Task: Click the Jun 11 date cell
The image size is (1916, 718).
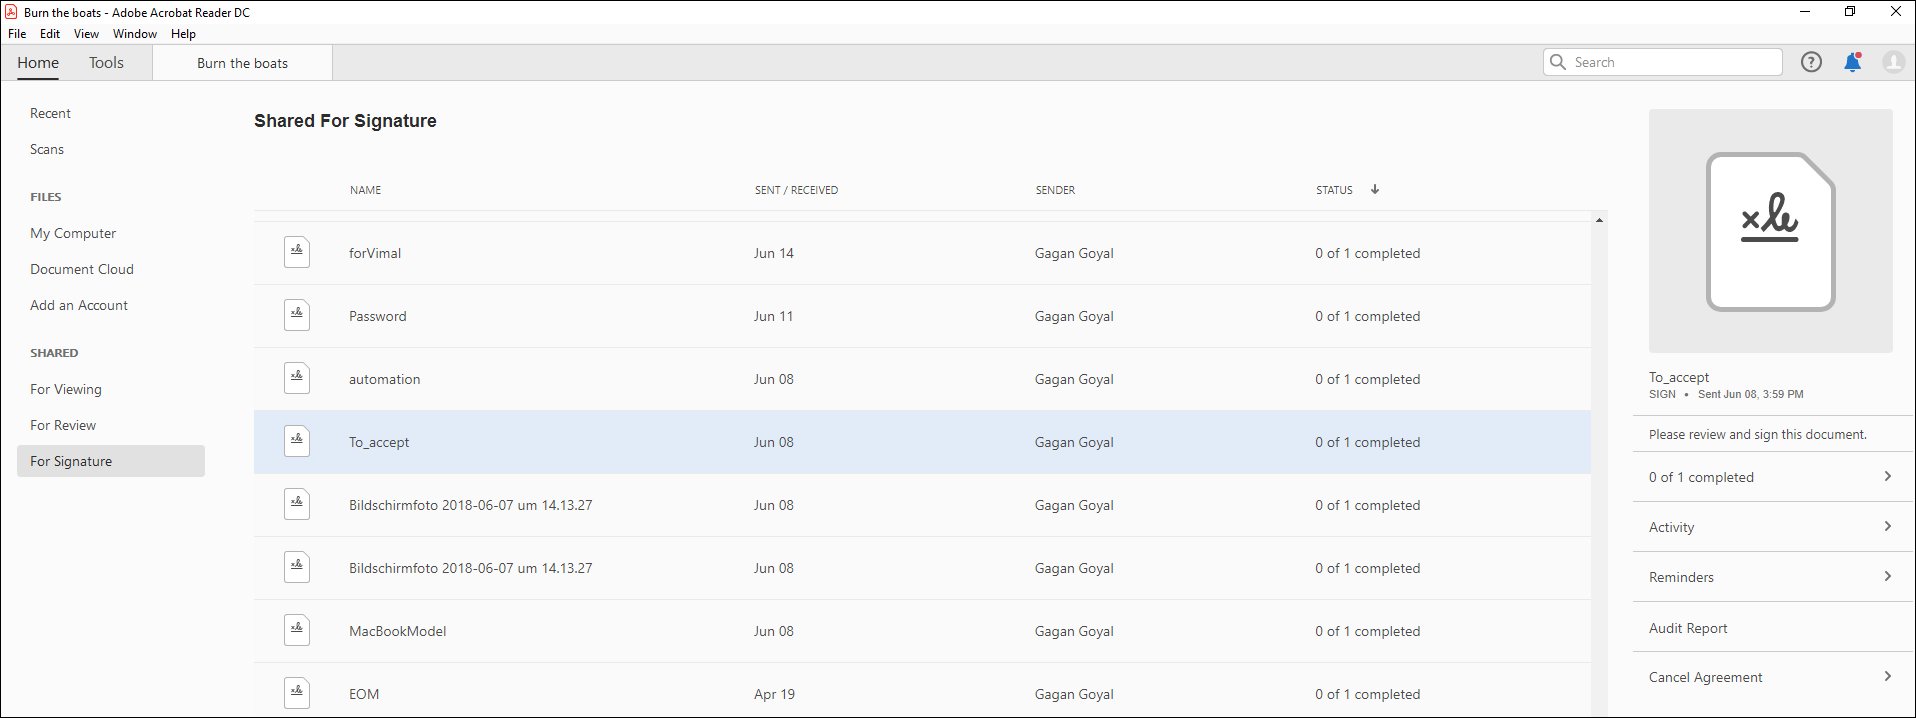Action: tap(774, 316)
